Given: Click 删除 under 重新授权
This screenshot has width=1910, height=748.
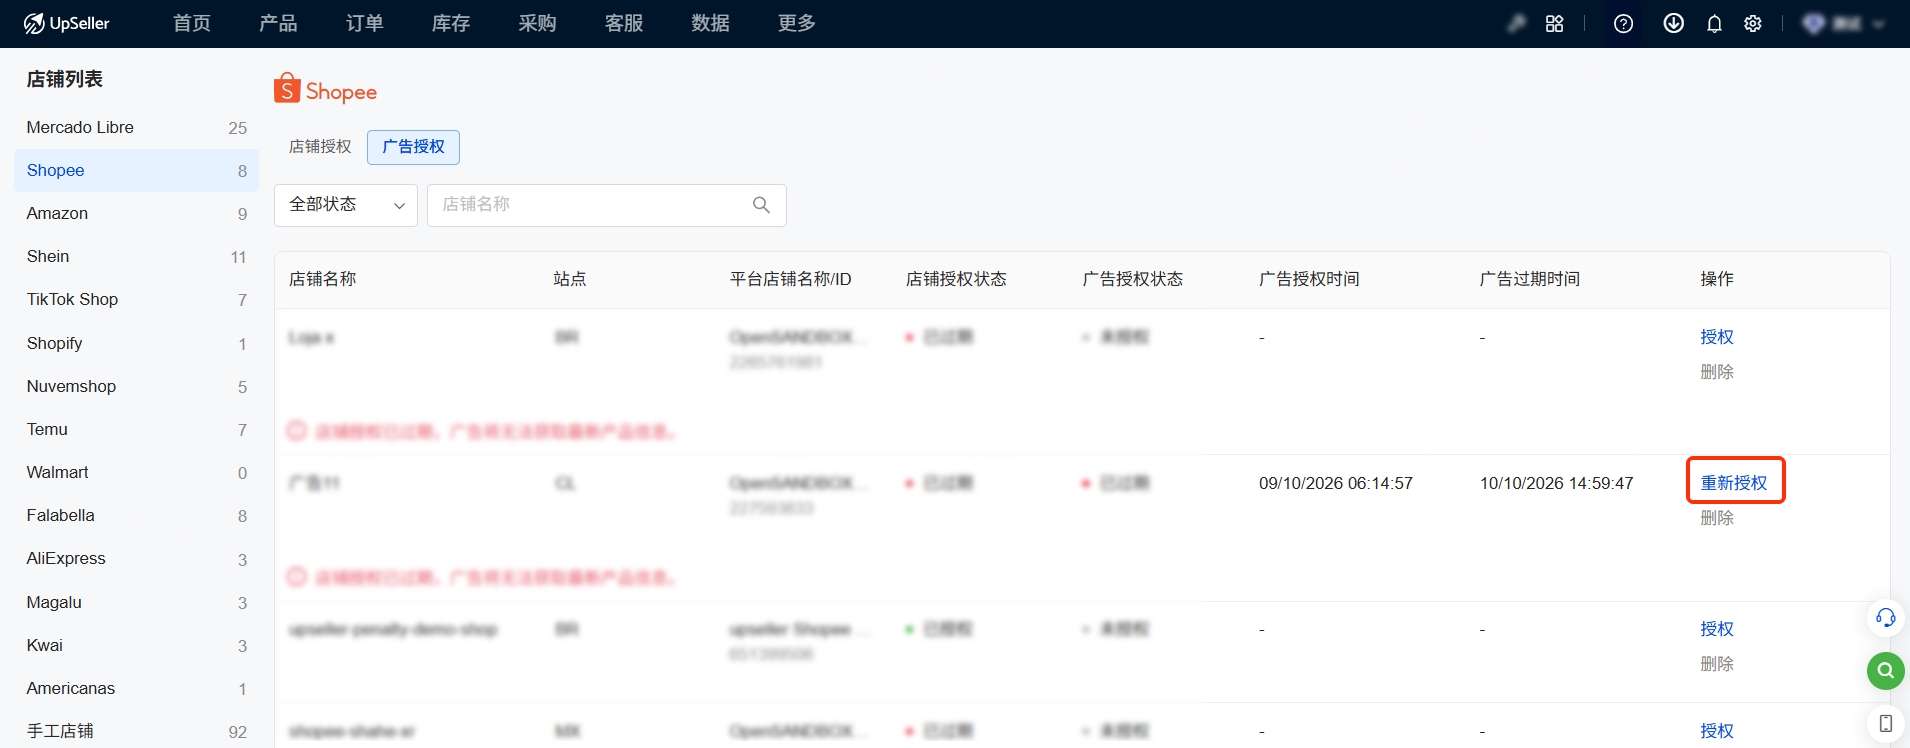Looking at the screenshot, I should (1717, 518).
